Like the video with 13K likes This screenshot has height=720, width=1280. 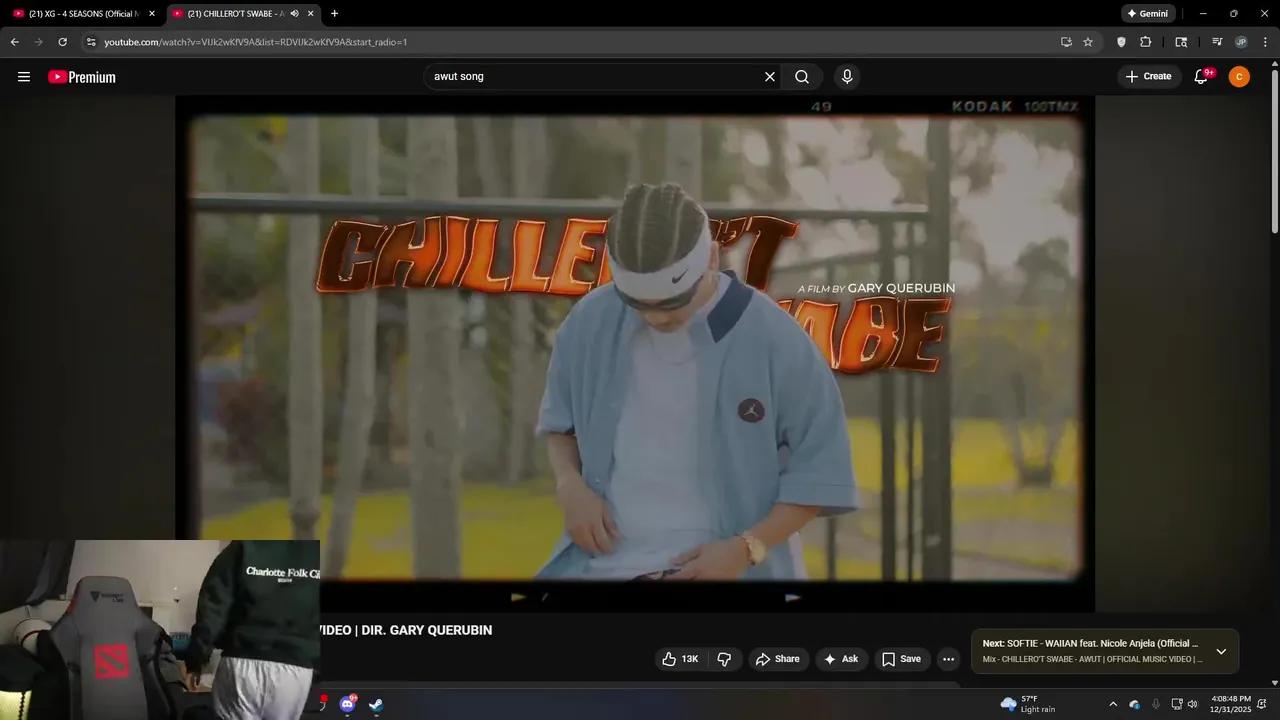(x=681, y=659)
